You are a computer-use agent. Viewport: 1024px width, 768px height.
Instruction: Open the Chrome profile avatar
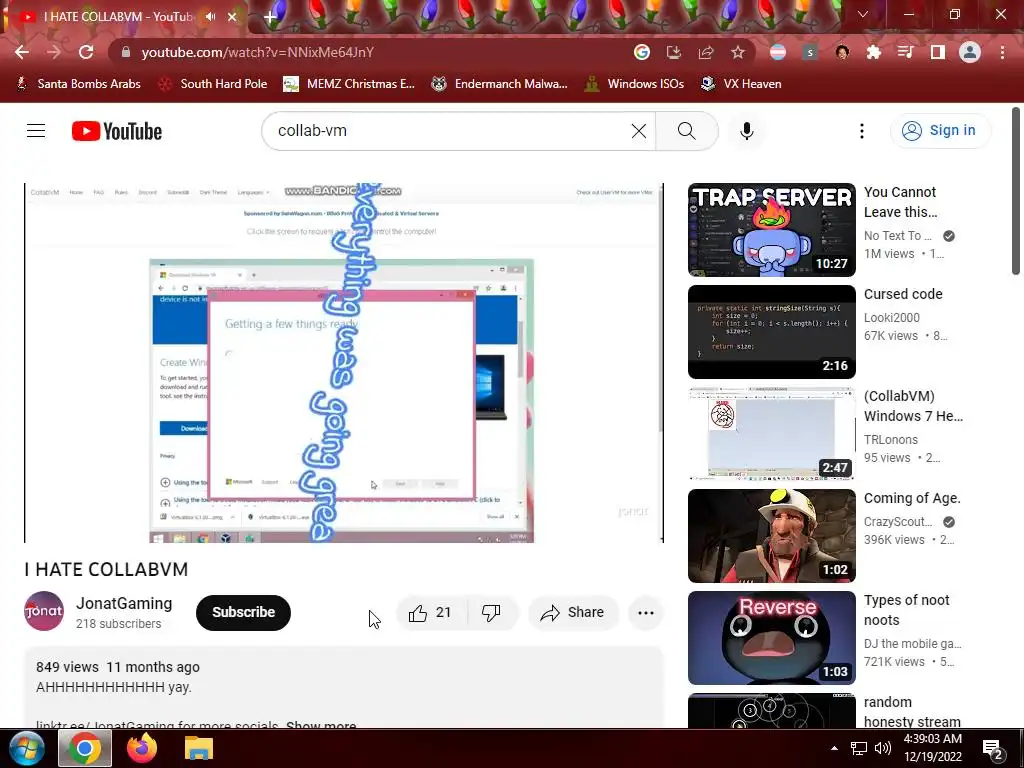pyautogui.click(x=970, y=52)
